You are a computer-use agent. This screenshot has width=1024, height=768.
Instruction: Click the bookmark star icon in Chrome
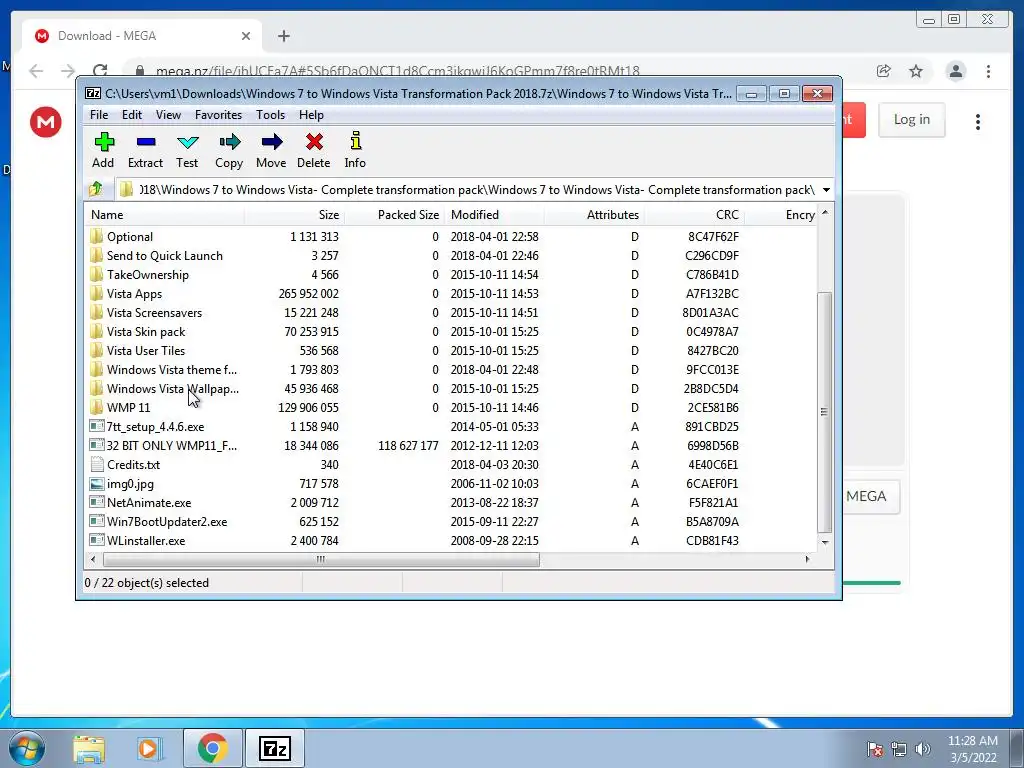tap(916, 71)
